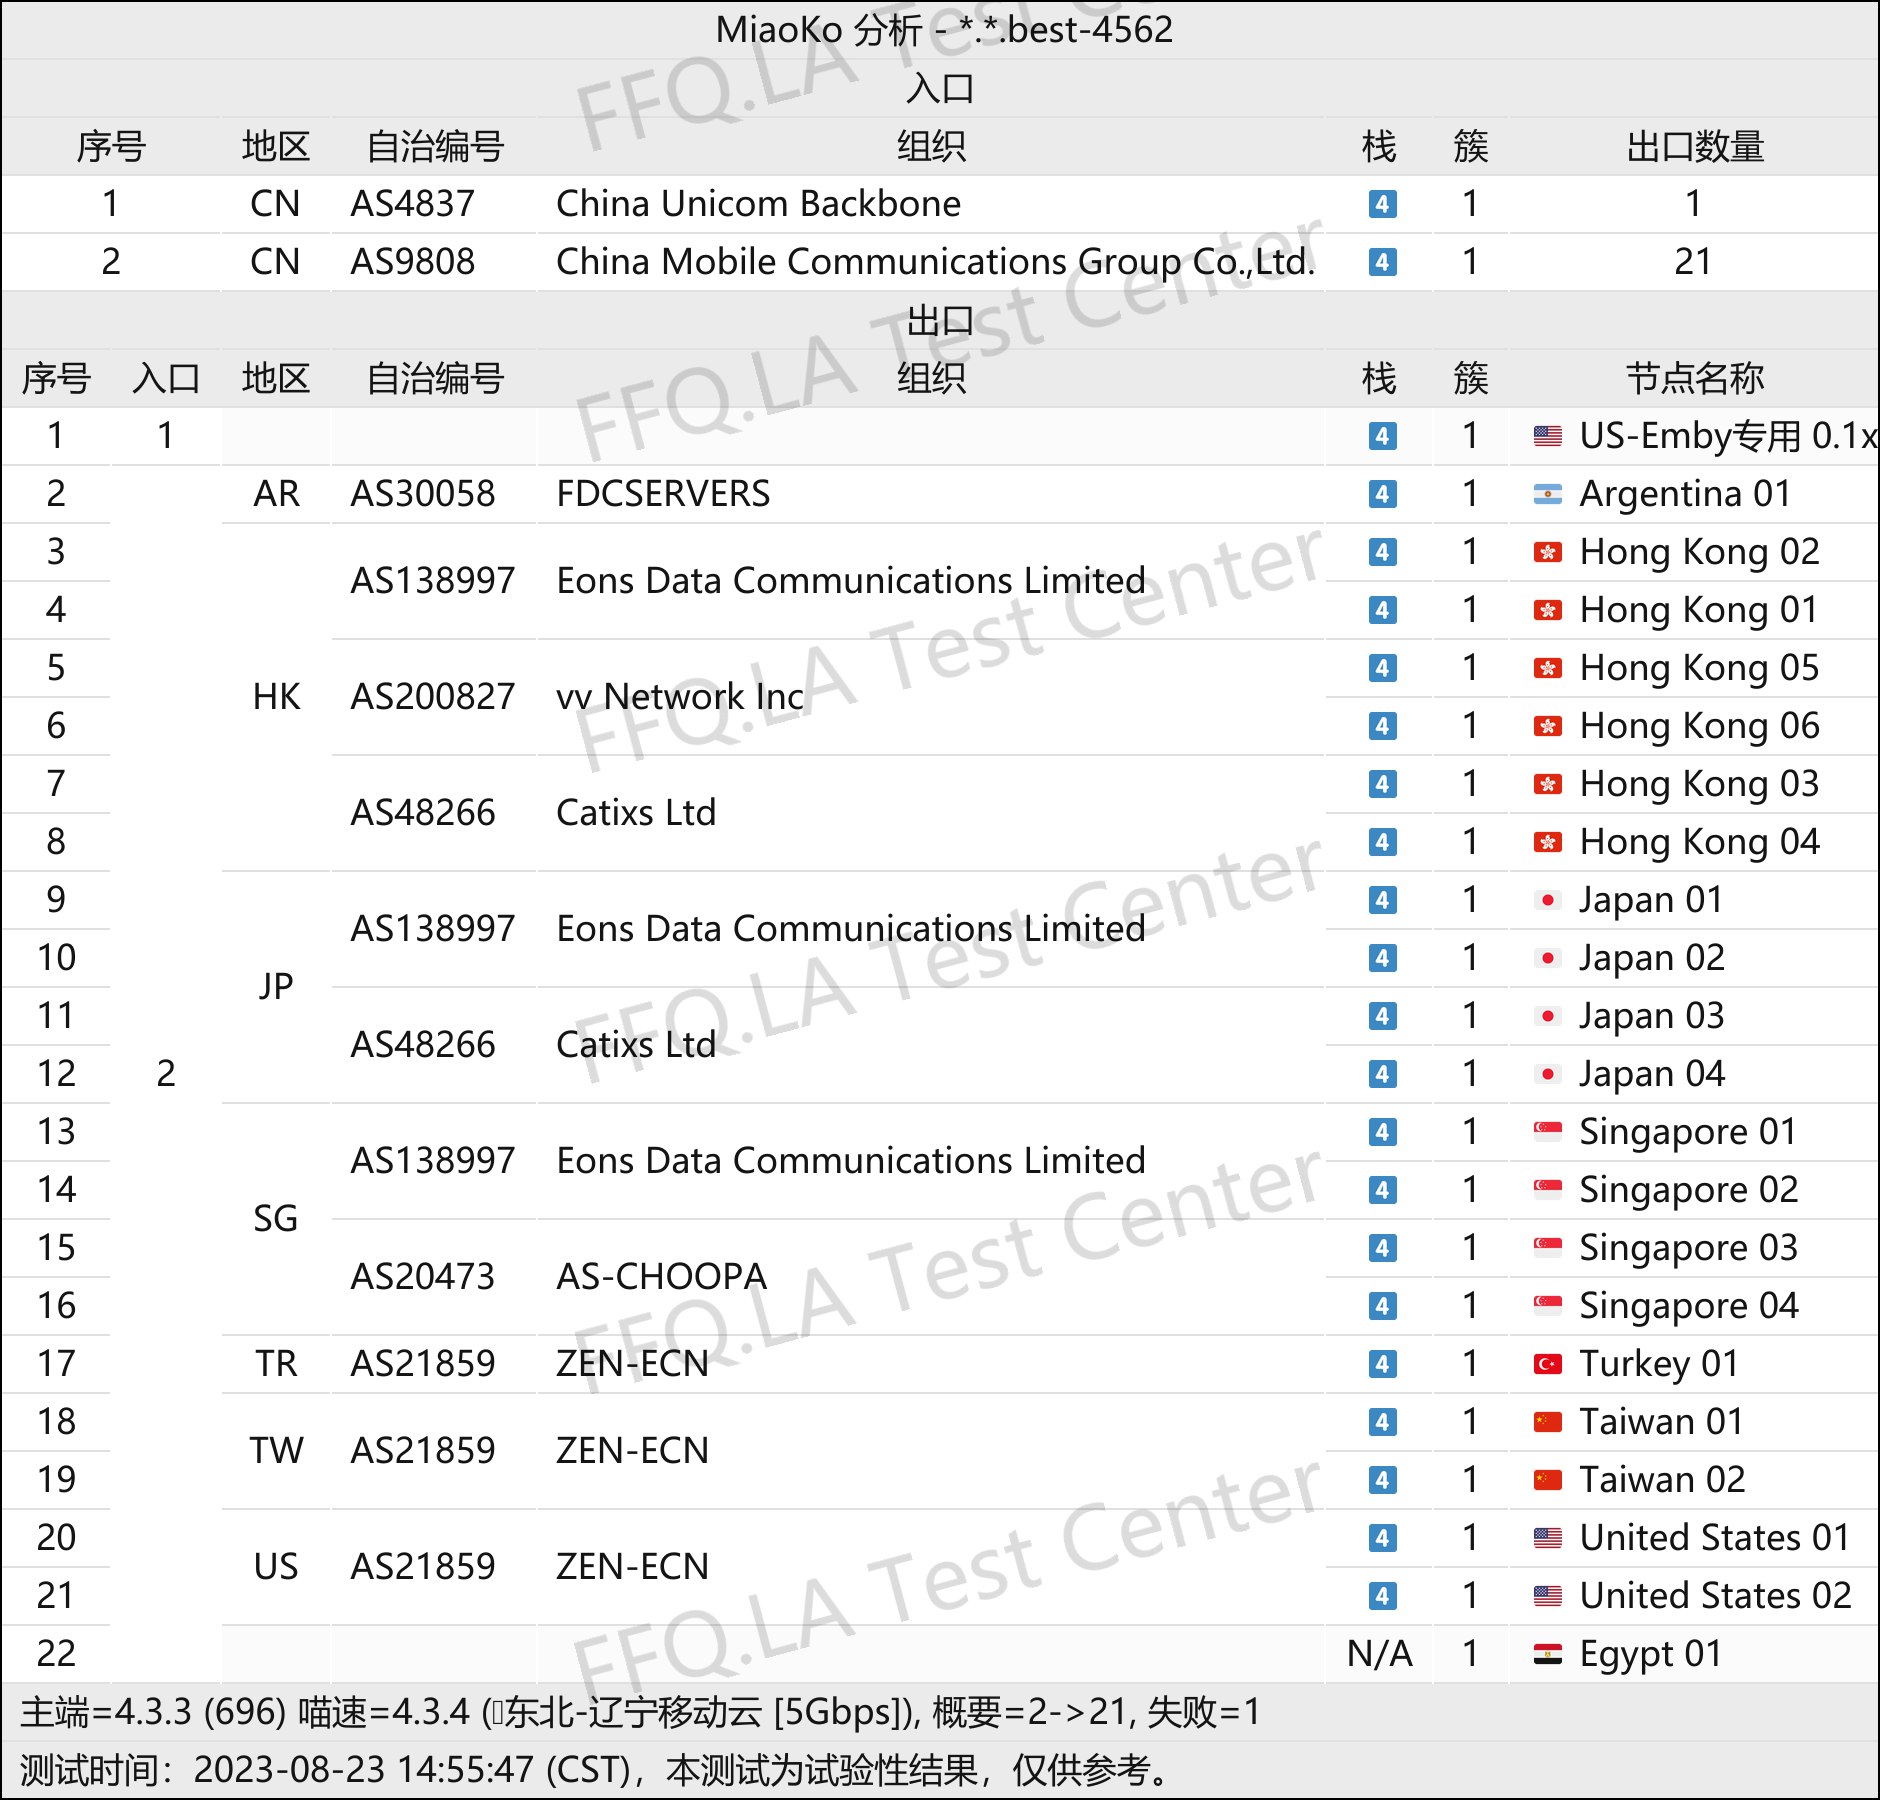Click the 'AS20473' cell
This screenshot has height=1800, width=1880.
coord(422,1277)
